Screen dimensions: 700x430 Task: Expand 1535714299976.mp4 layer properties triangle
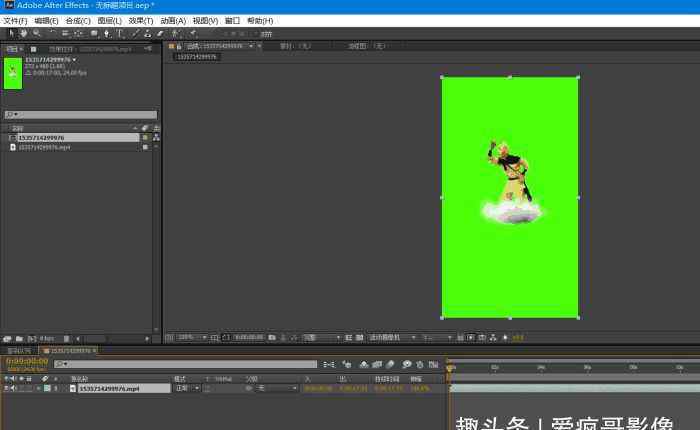coord(39,388)
